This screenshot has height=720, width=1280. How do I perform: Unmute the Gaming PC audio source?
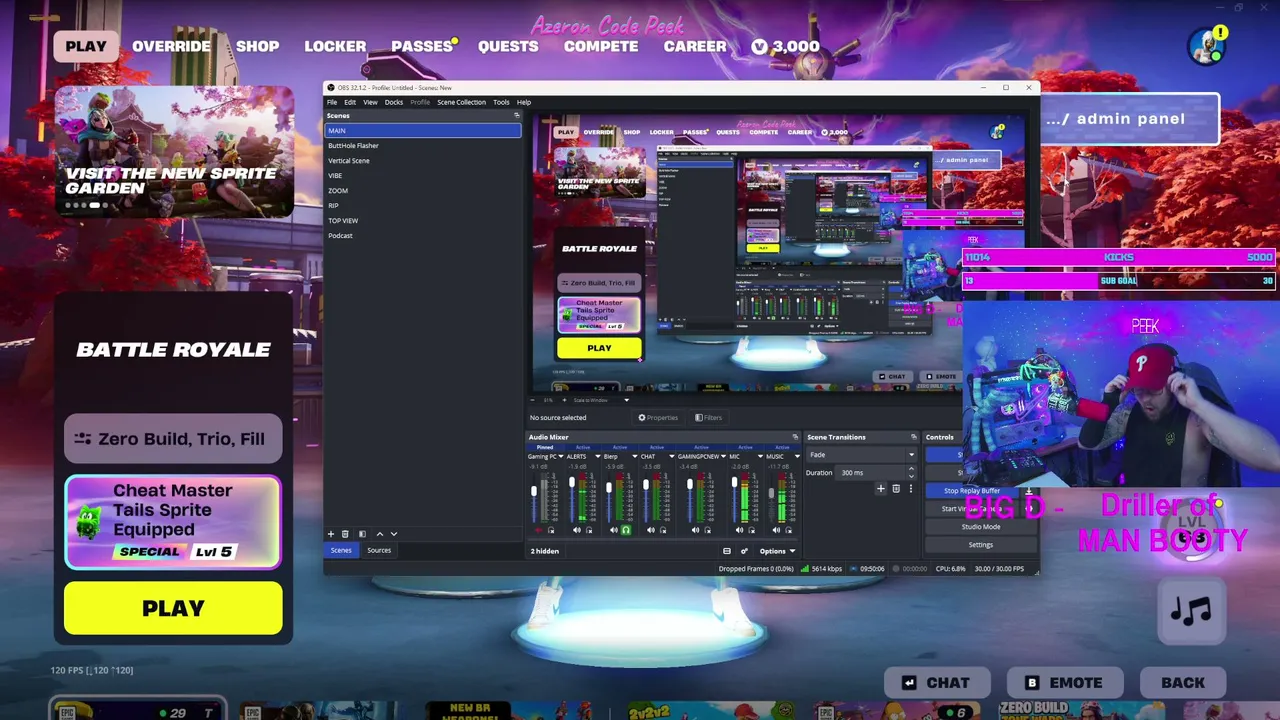click(539, 530)
